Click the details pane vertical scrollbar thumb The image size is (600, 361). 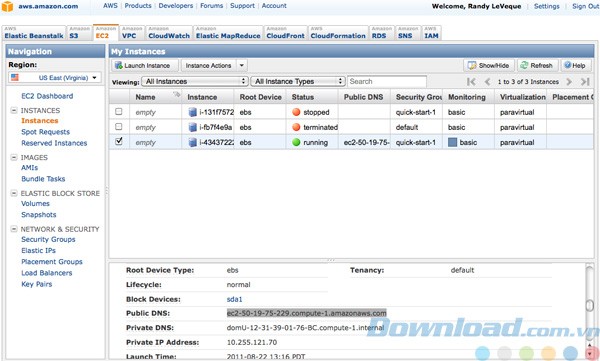(x=590, y=305)
